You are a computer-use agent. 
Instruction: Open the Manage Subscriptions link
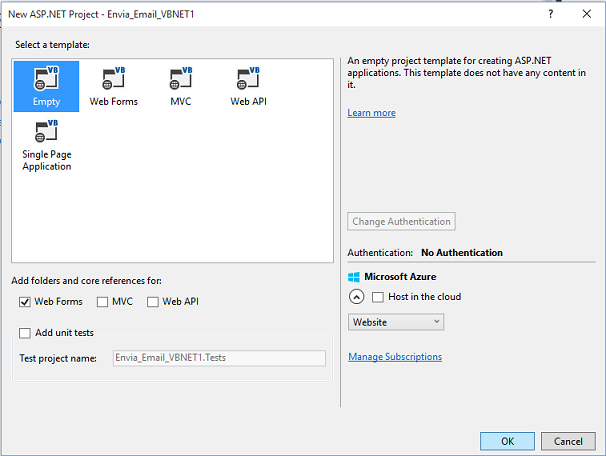pos(395,357)
